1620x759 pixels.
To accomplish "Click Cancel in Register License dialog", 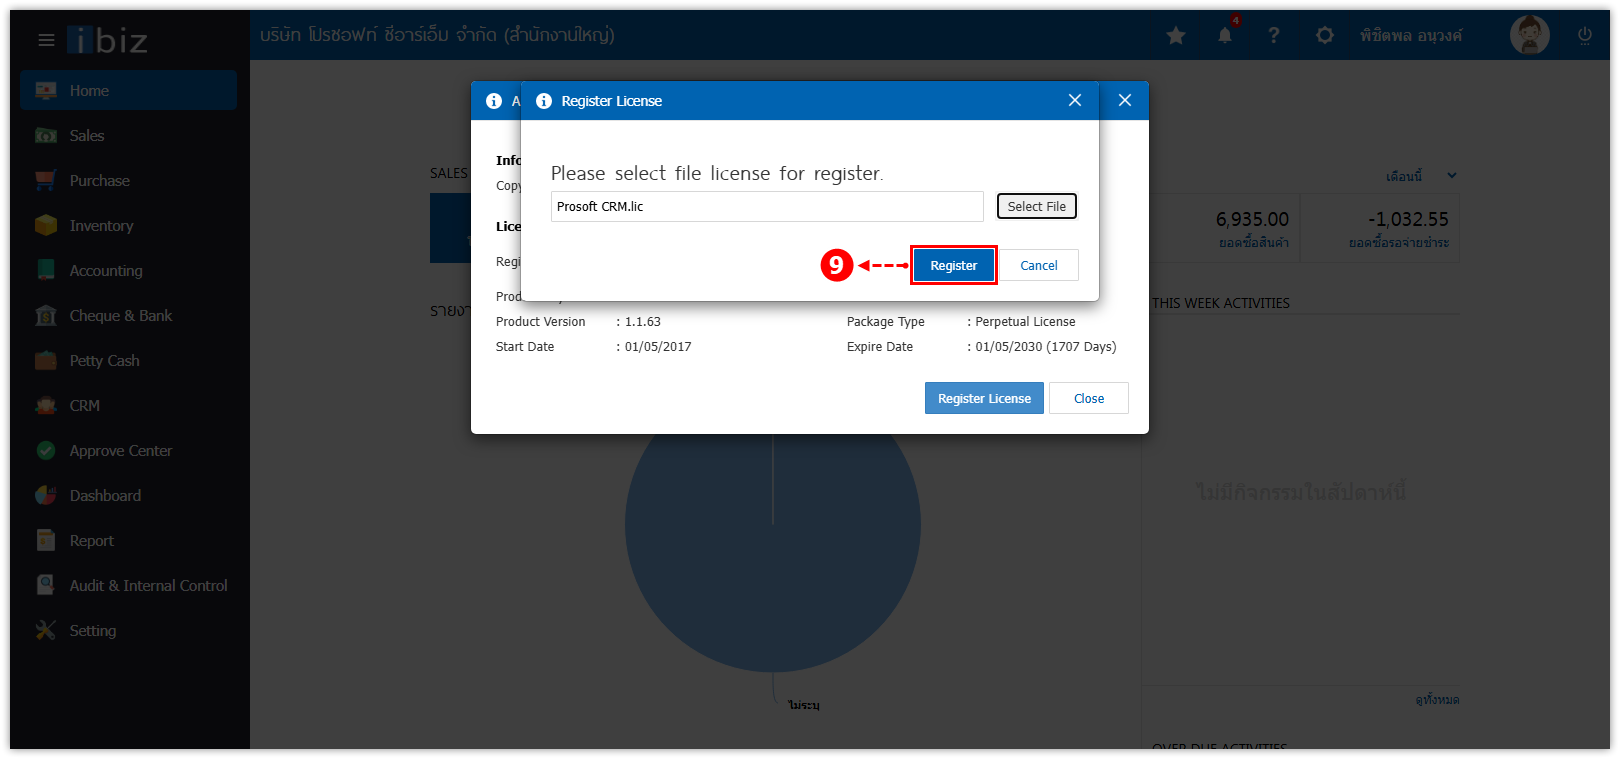I will (x=1039, y=265).
